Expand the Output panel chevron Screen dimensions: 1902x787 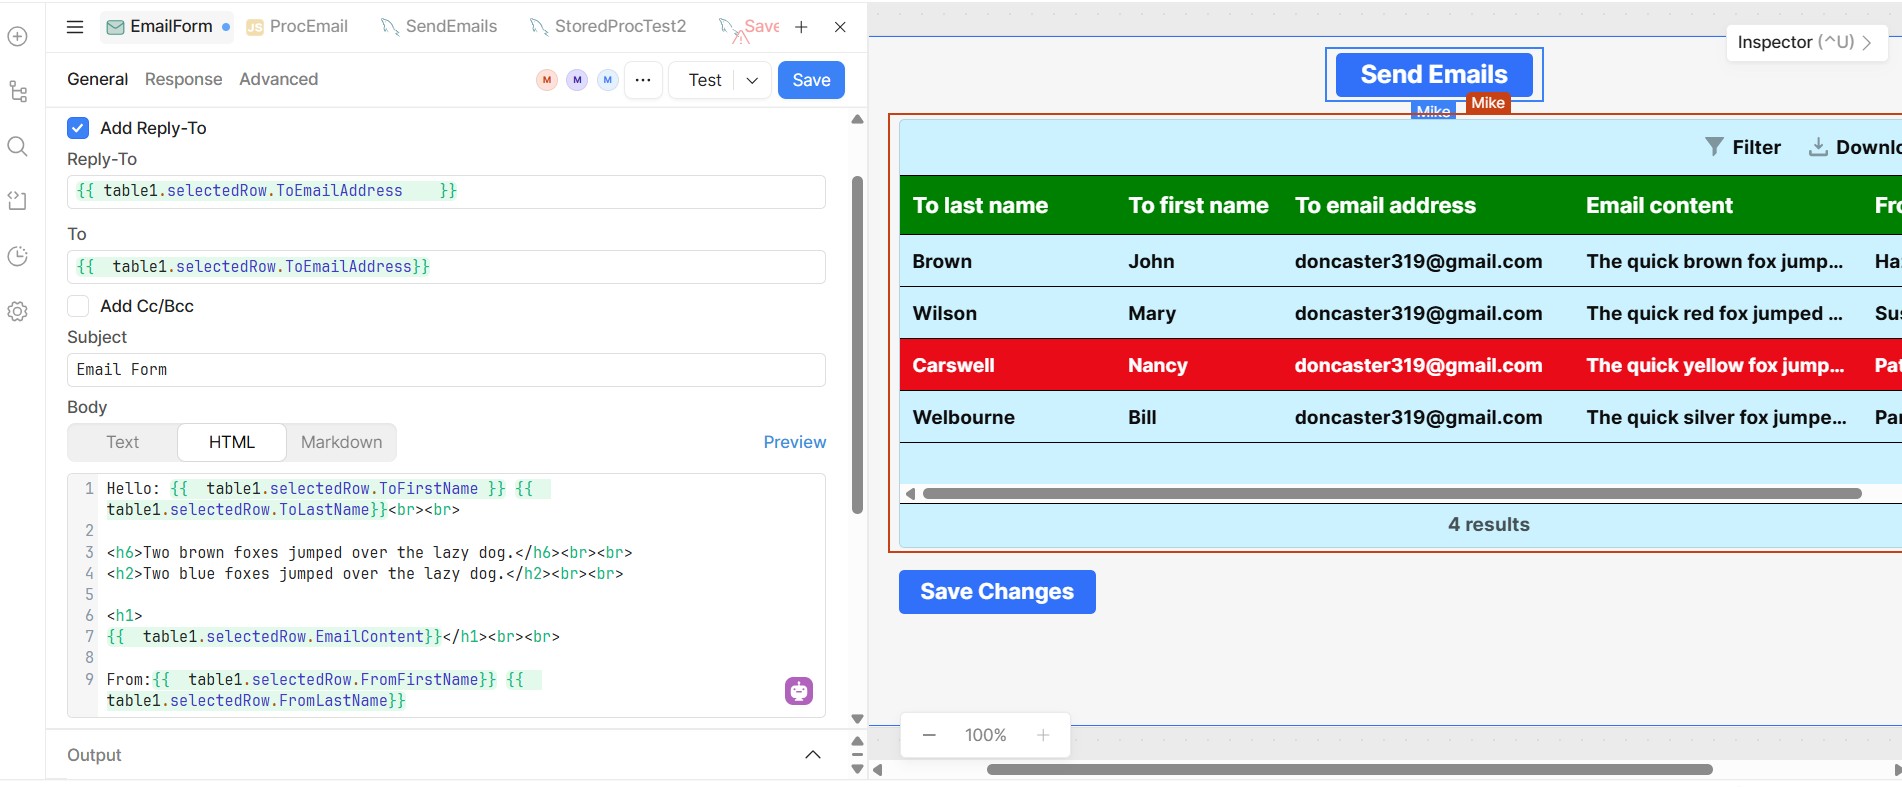(812, 755)
